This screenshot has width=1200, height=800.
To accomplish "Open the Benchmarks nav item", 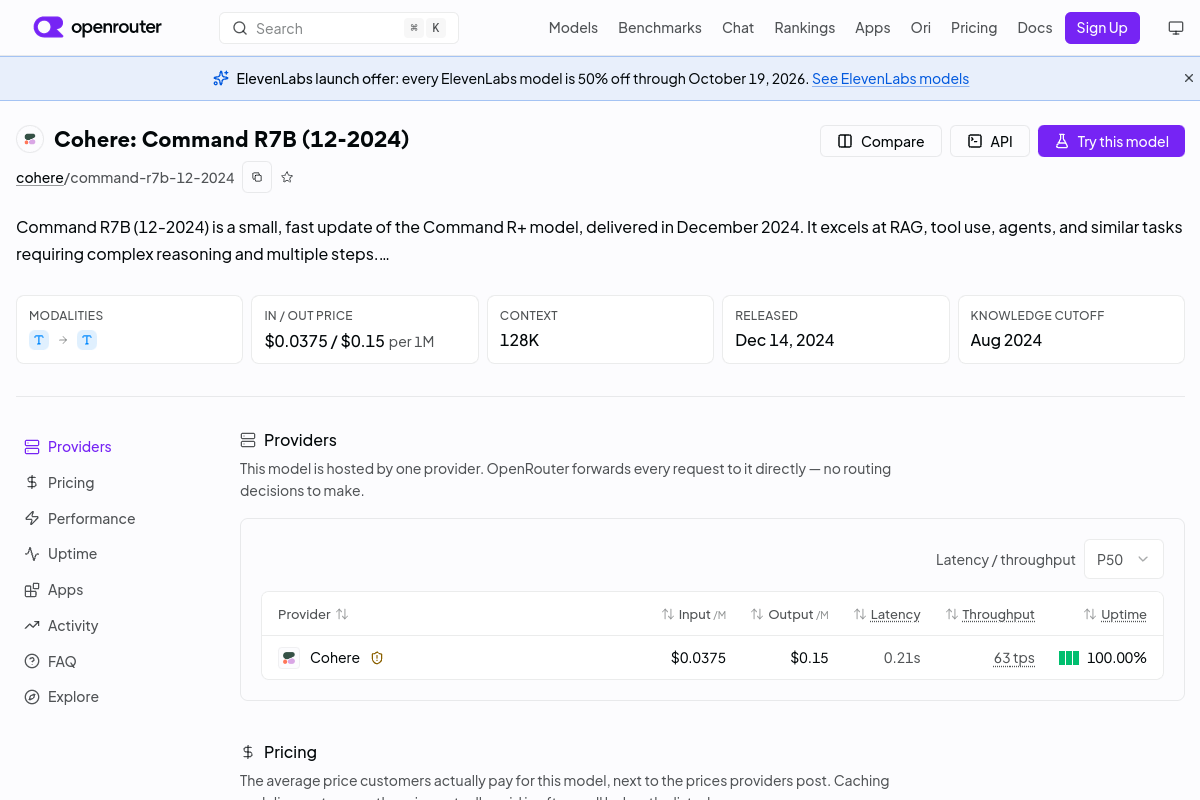I will point(660,28).
